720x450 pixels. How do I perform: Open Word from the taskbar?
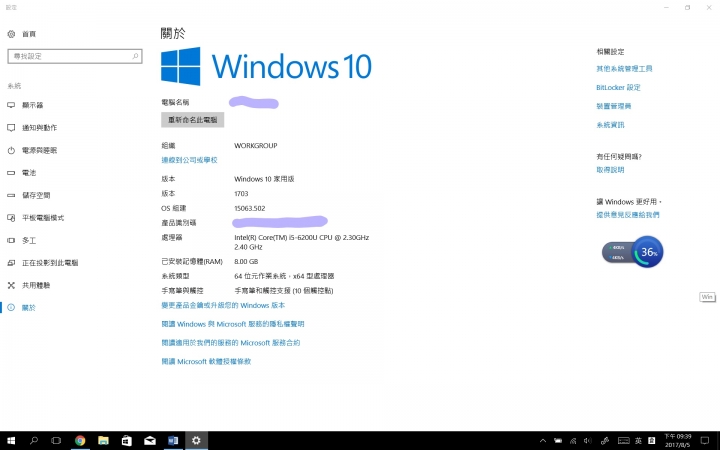pyautogui.click(x=173, y=441)
